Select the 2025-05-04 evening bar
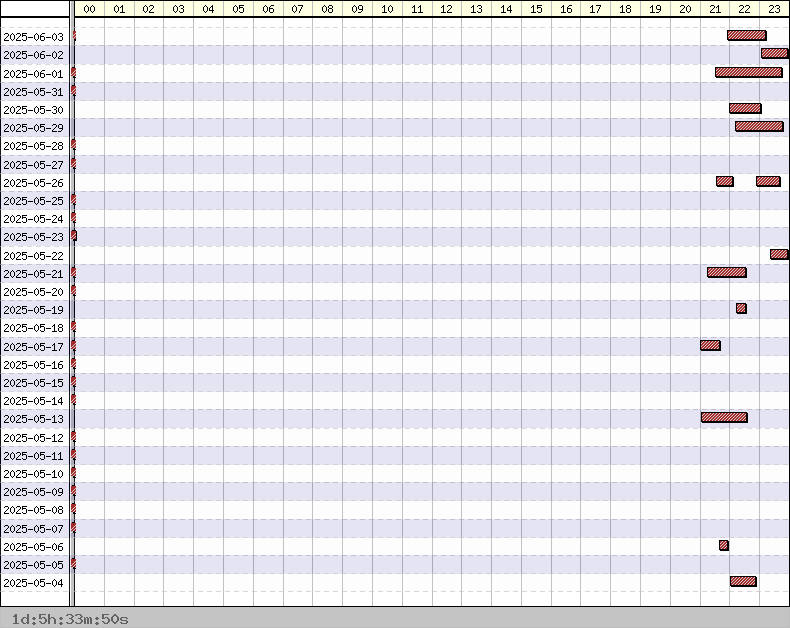This screenshot has height=628, width=790. [x=743, y=582]
